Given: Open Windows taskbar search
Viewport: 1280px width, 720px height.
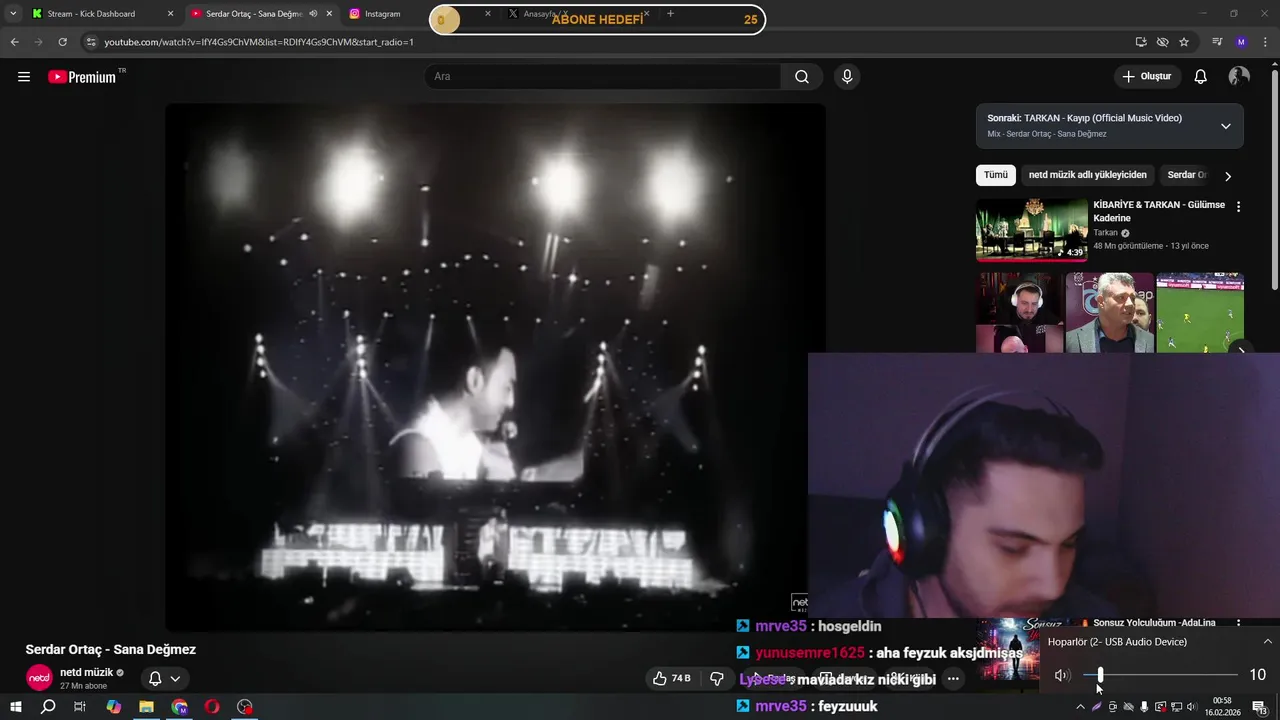Looking at the screenshot, I should [x=48, y=707].
